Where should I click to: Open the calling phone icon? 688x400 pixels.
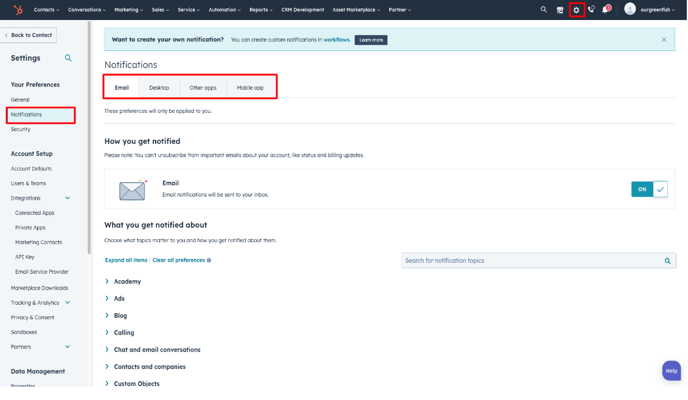[591, 9]
